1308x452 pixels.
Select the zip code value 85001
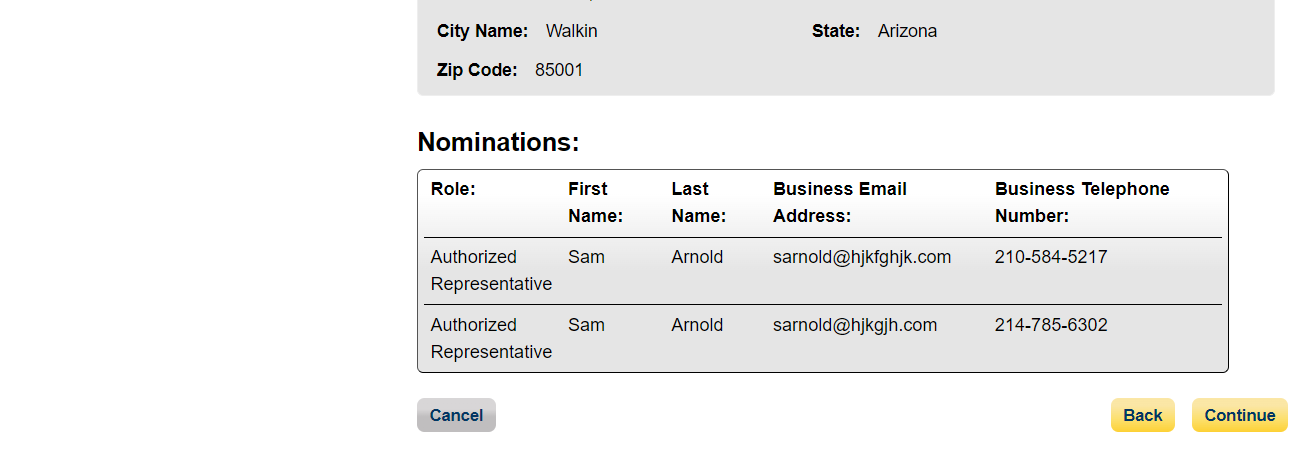[x=559, y=70]
